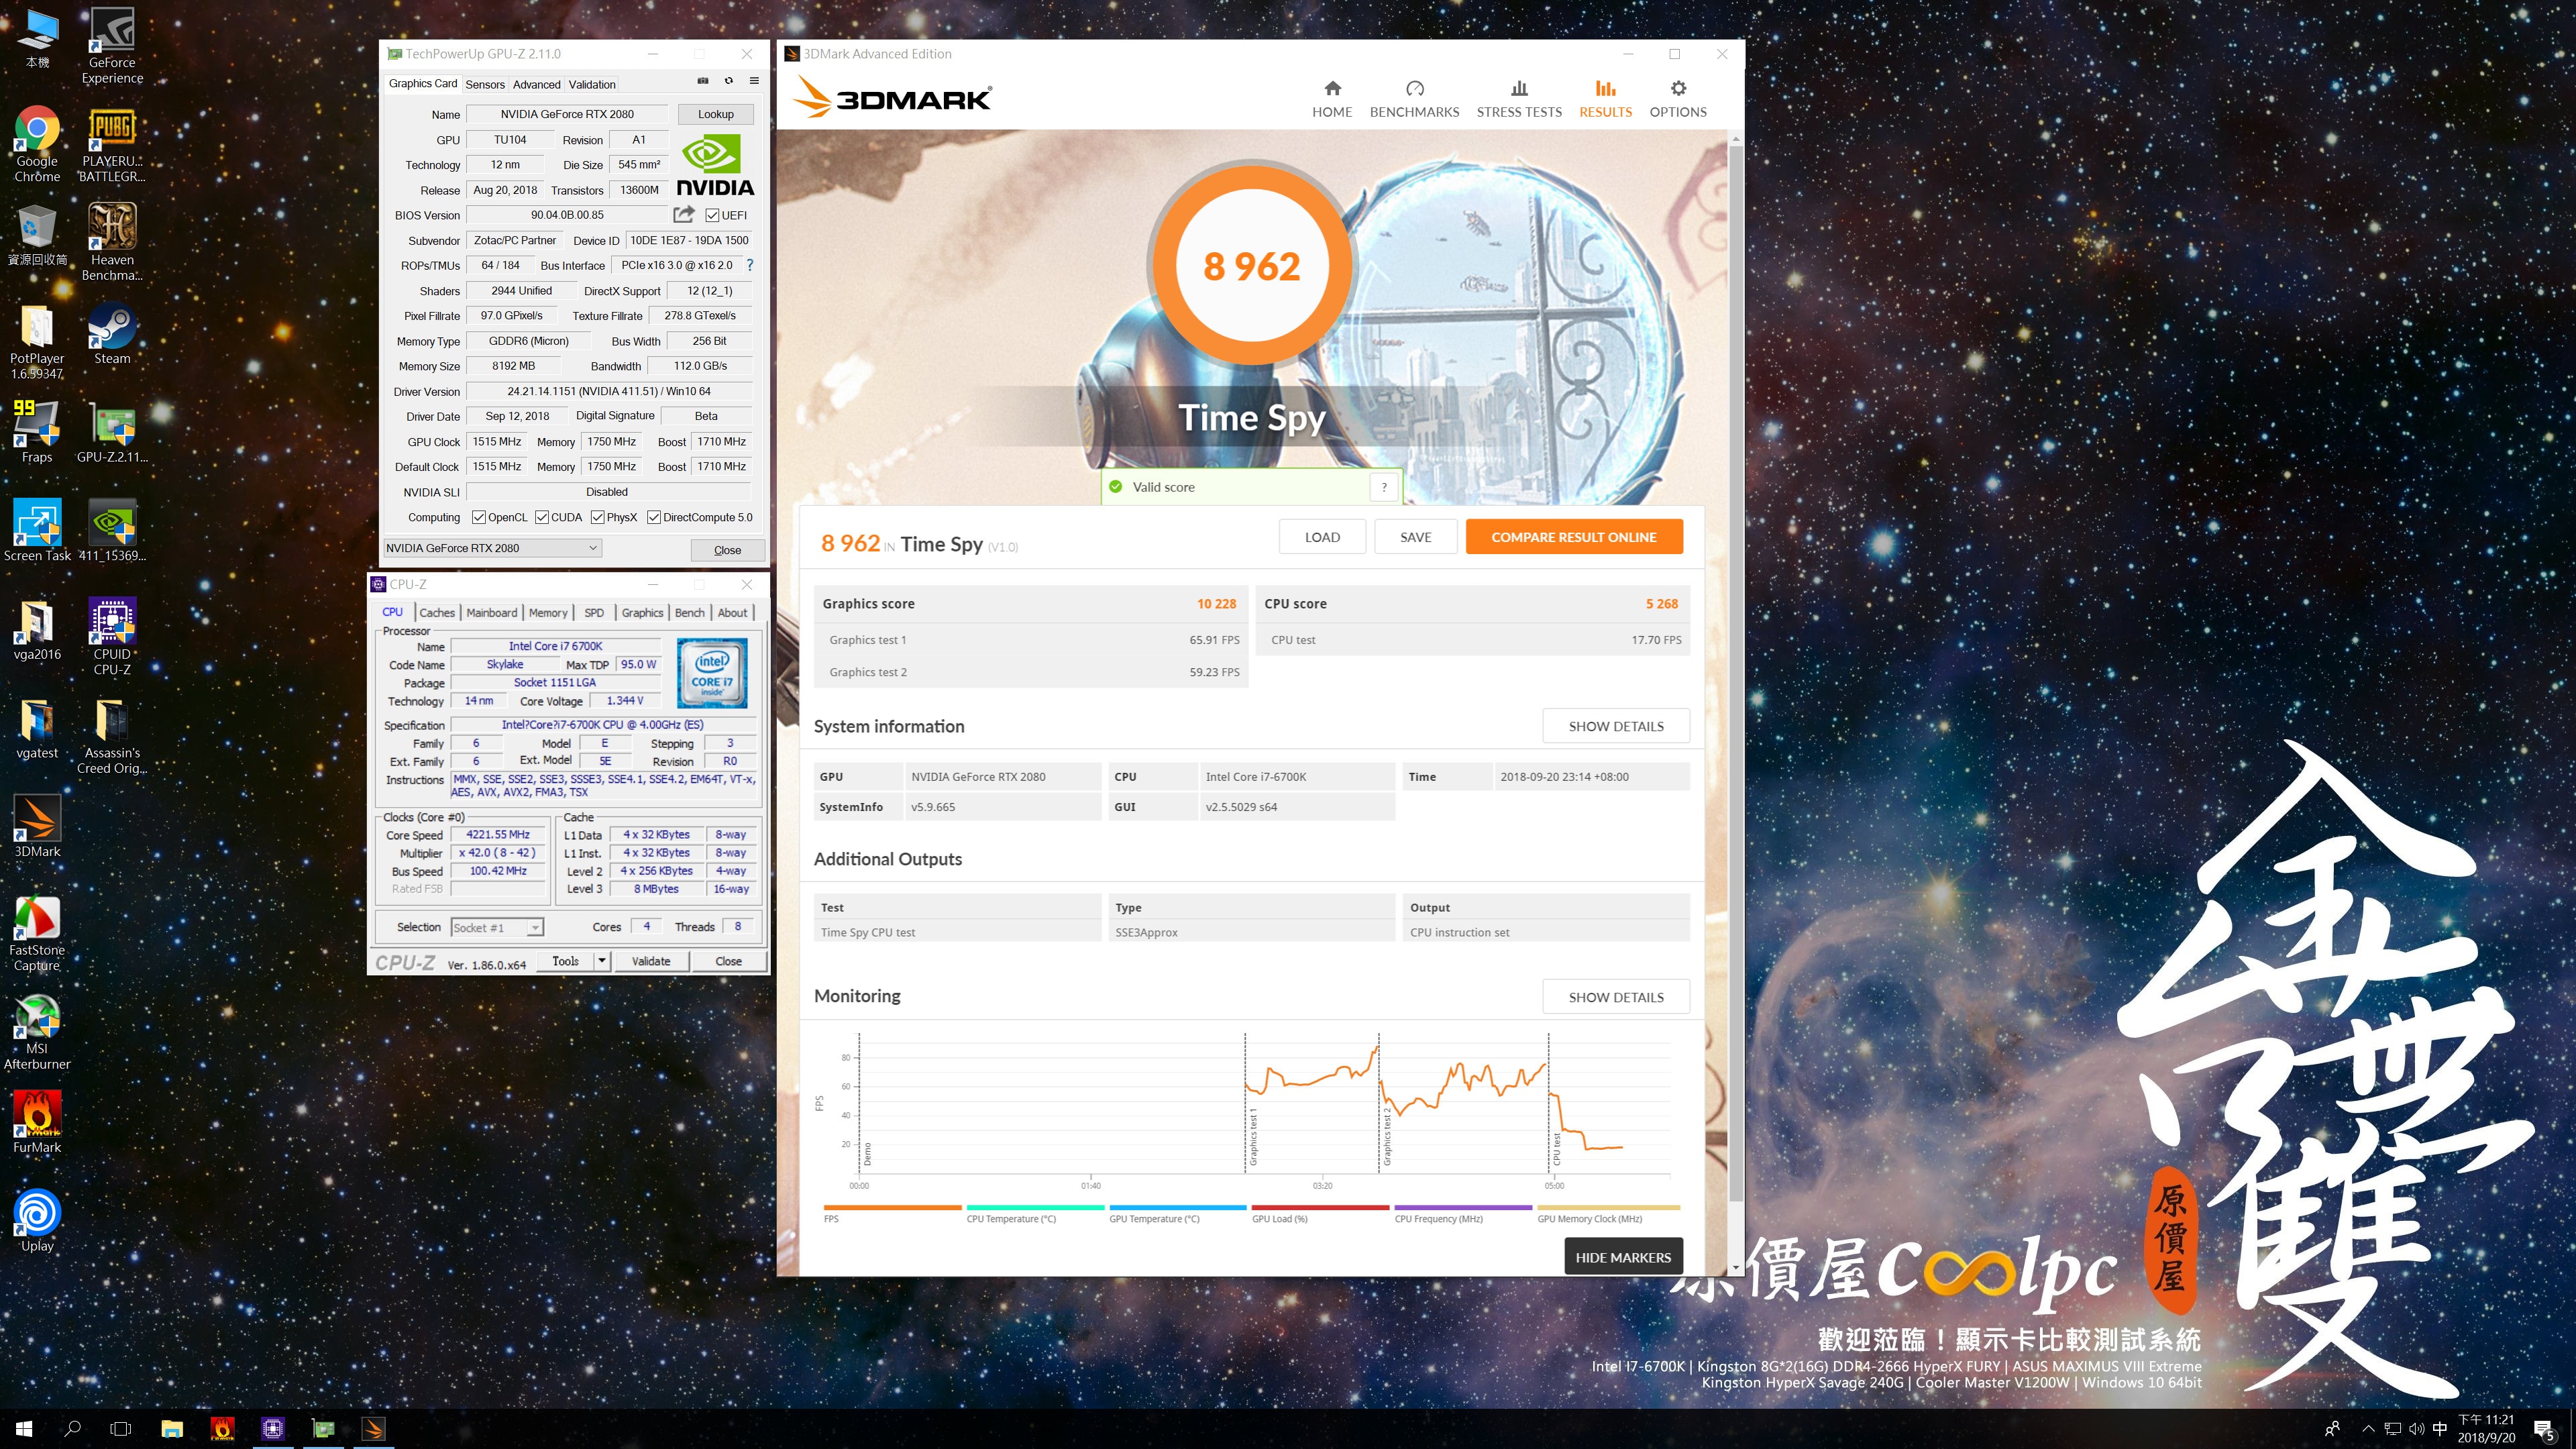Viewport: 2576px width, 1449px height.
Task: Click GPU-Z refresh icon
Action: tap(729, 81)
